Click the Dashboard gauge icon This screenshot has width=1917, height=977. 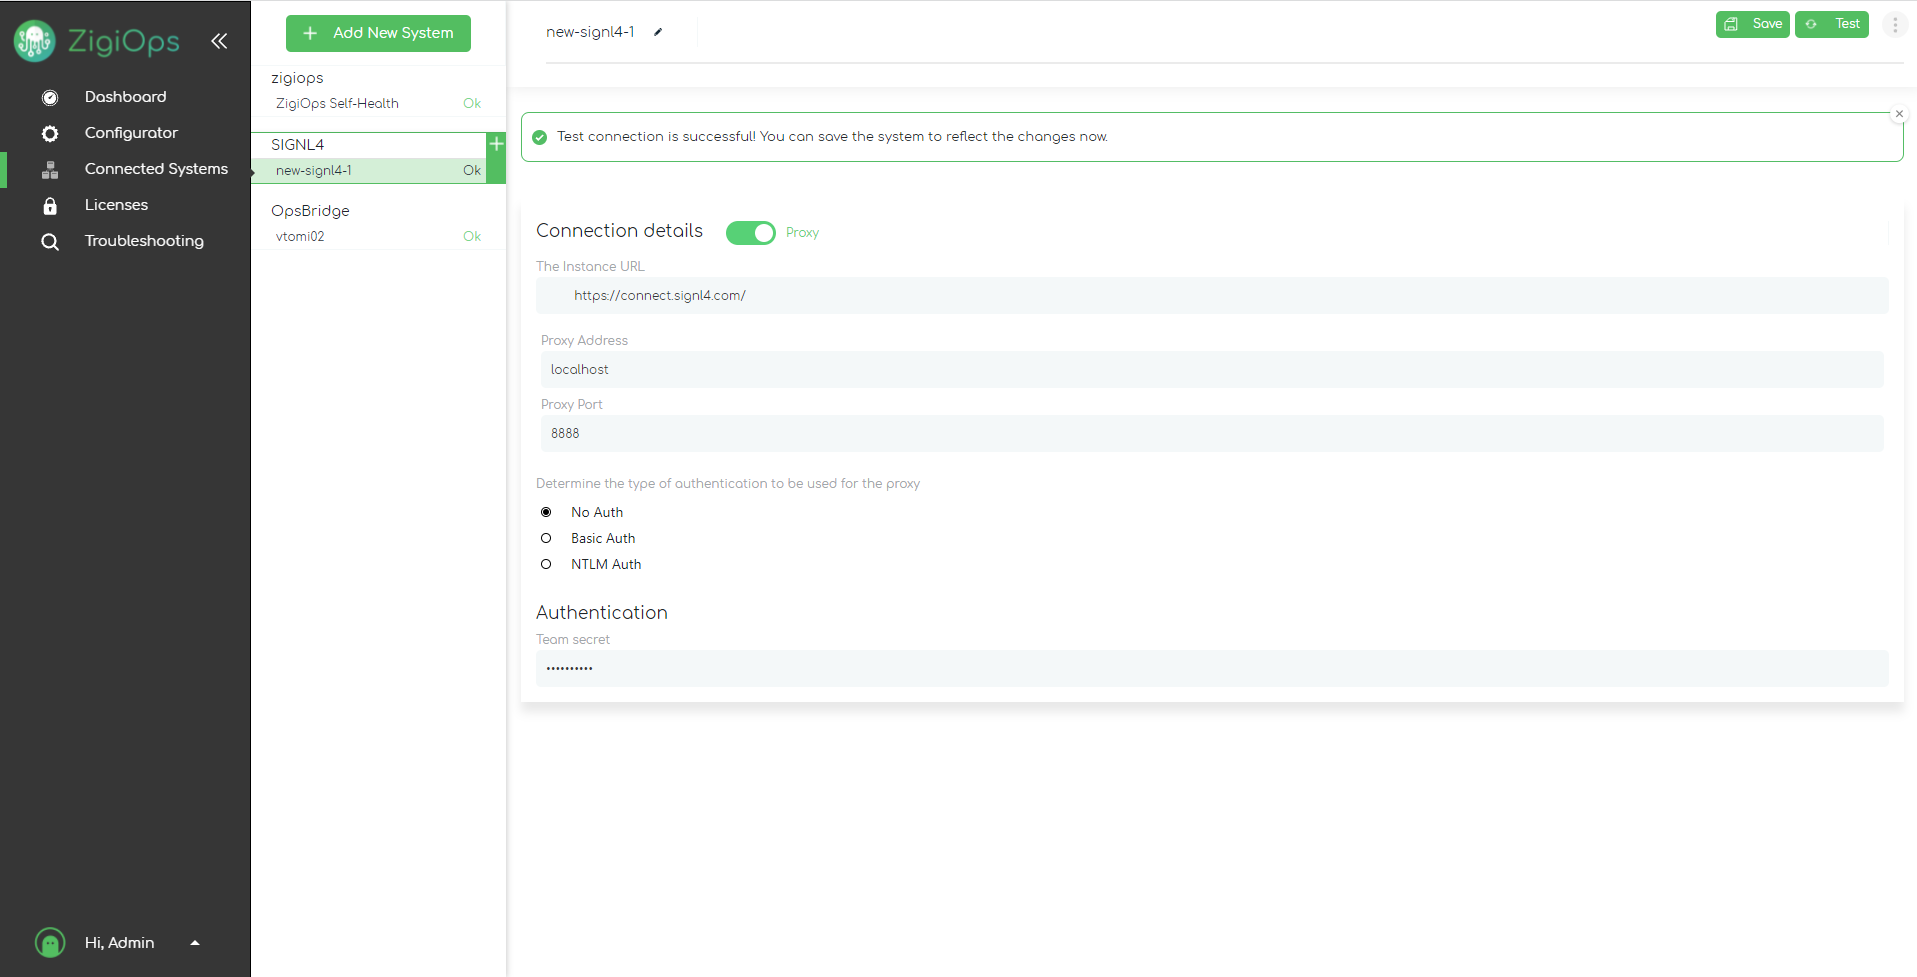(x=50, y=98)
